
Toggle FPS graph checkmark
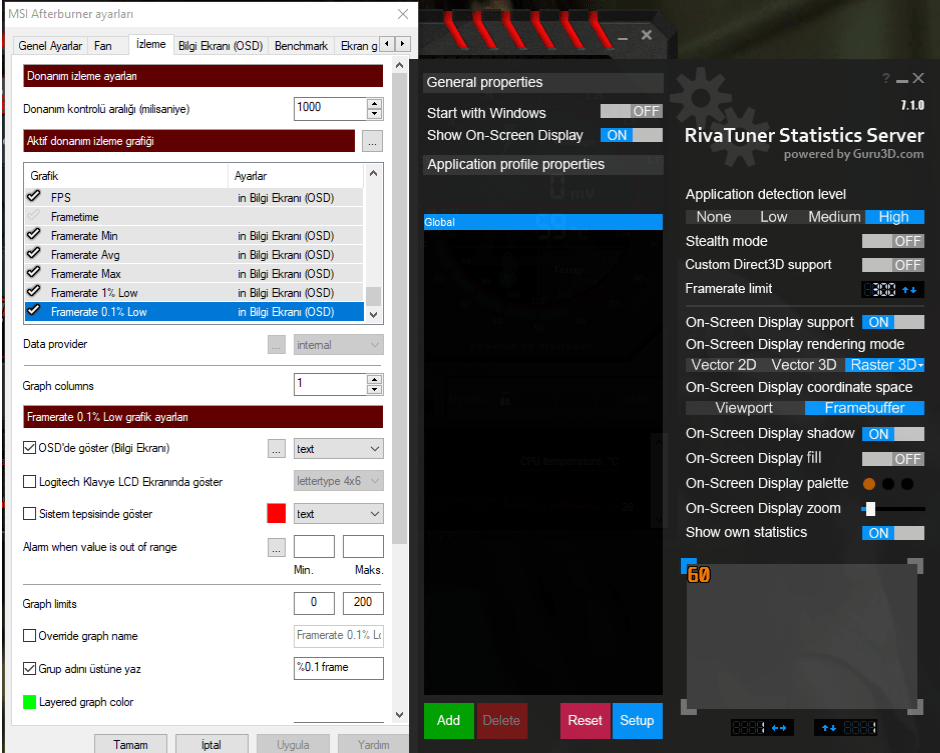34,197
